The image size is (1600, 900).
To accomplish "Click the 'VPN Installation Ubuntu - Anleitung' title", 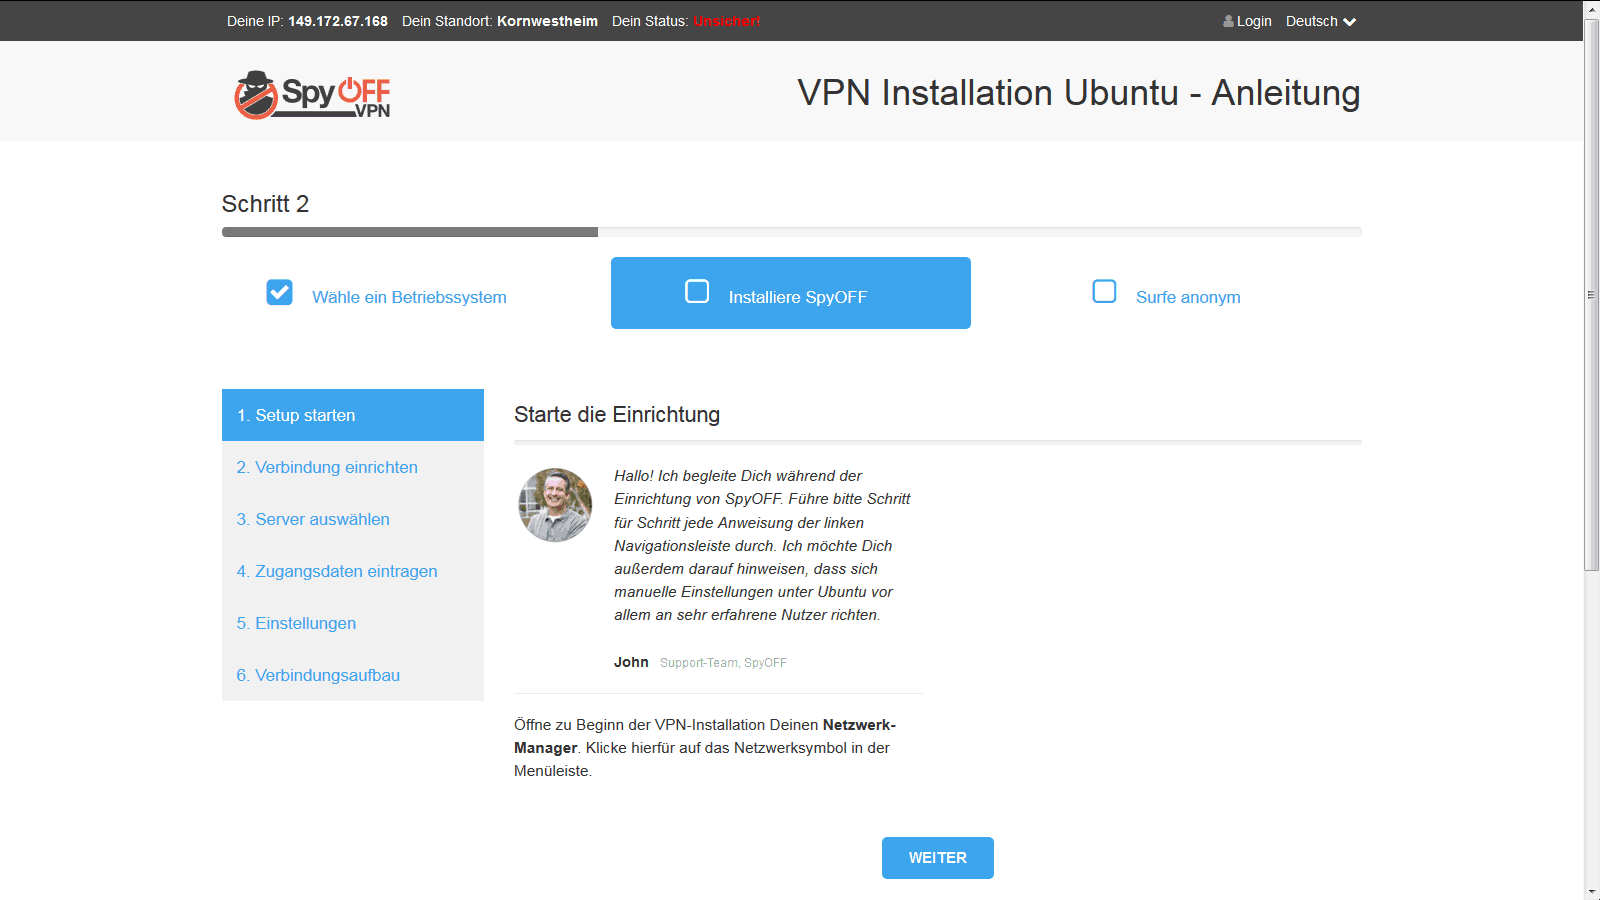I will tap(1079, 93).
